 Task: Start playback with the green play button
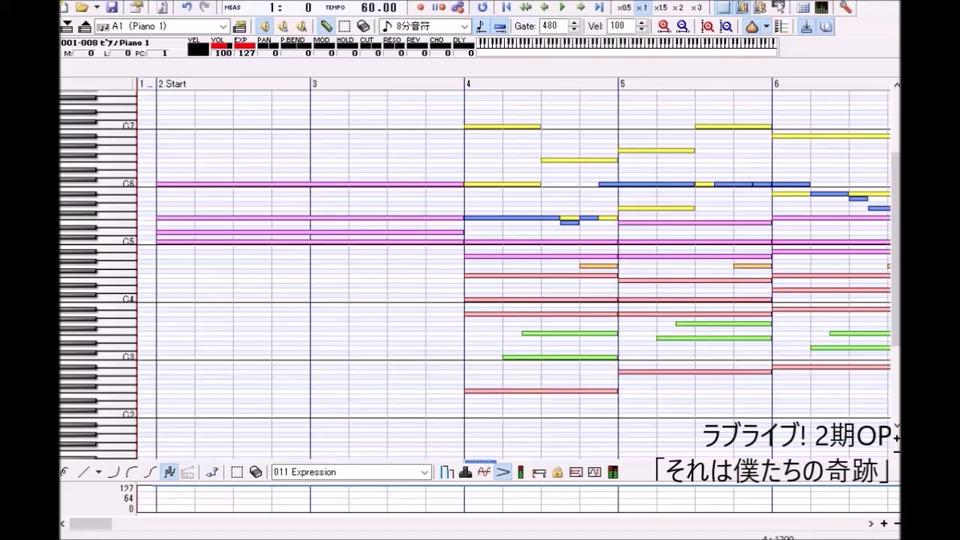tap(562, 7)
